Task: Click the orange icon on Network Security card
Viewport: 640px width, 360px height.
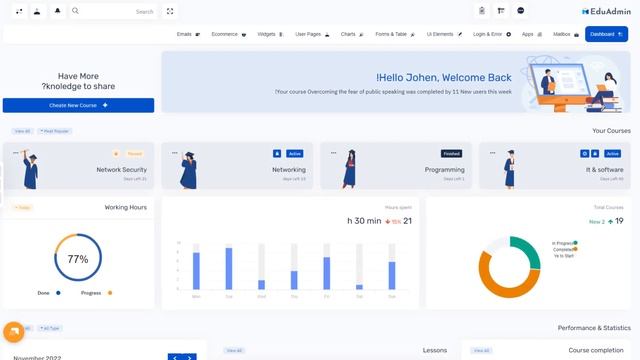Action: click(x=116, y=154)
